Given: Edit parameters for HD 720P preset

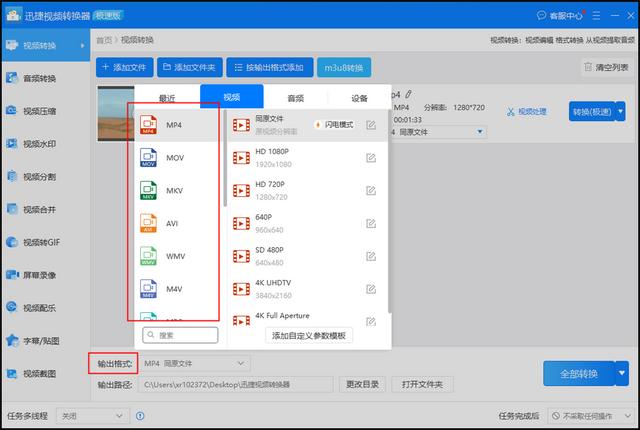Looking at the screenshot, I should tap(371, 191).
